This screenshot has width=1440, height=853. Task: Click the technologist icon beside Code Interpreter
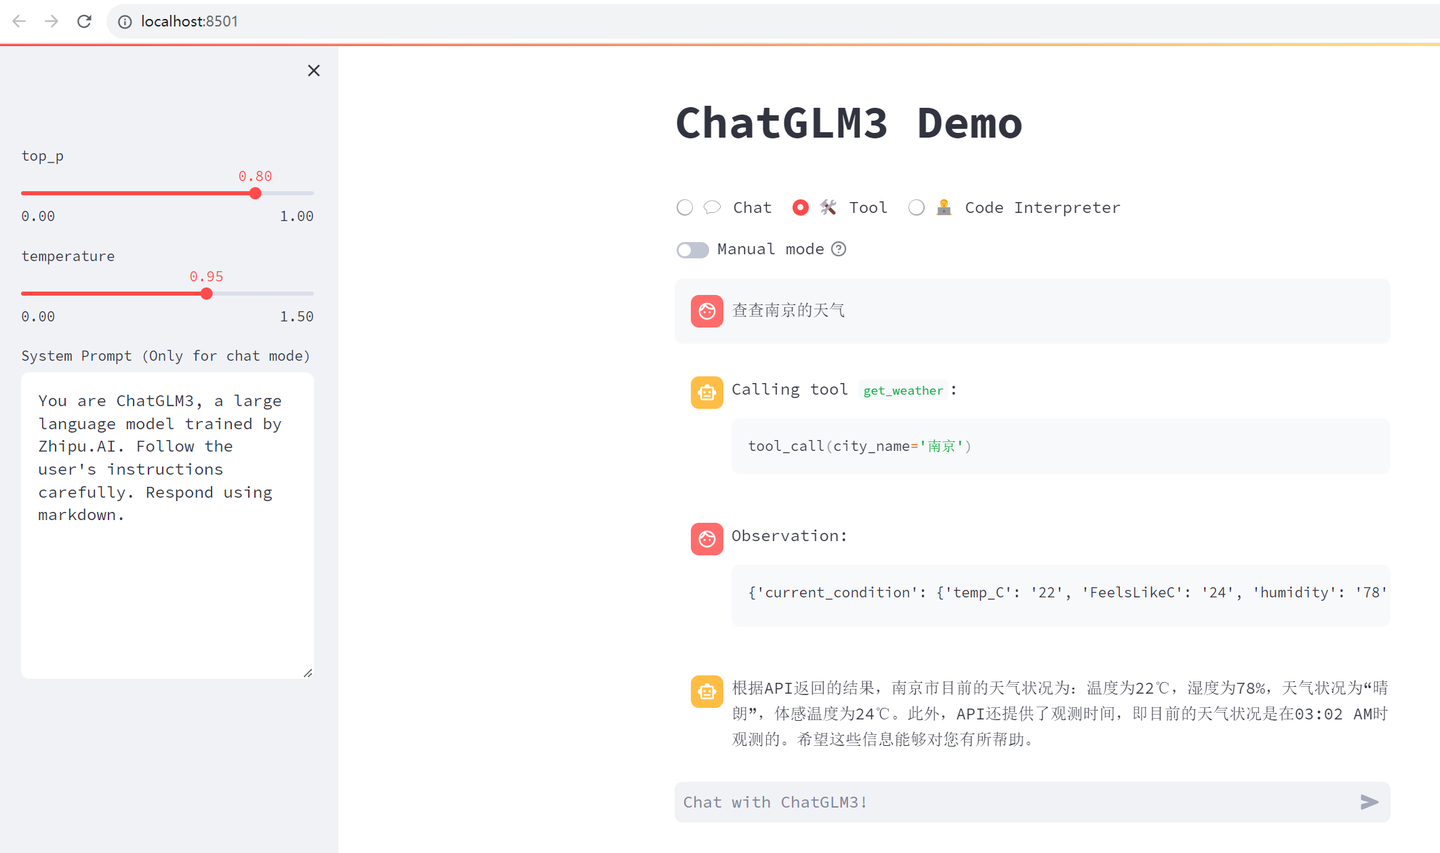click(944, 207)
